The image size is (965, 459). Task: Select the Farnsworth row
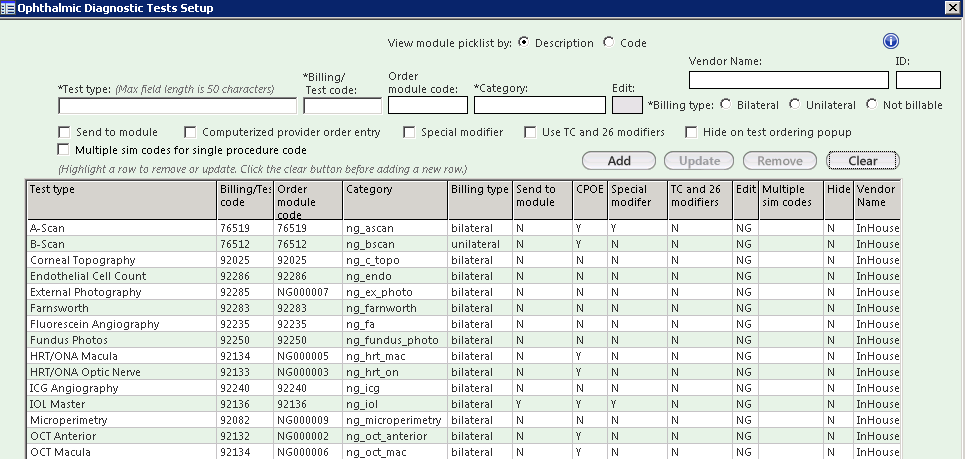coord(463,308)
